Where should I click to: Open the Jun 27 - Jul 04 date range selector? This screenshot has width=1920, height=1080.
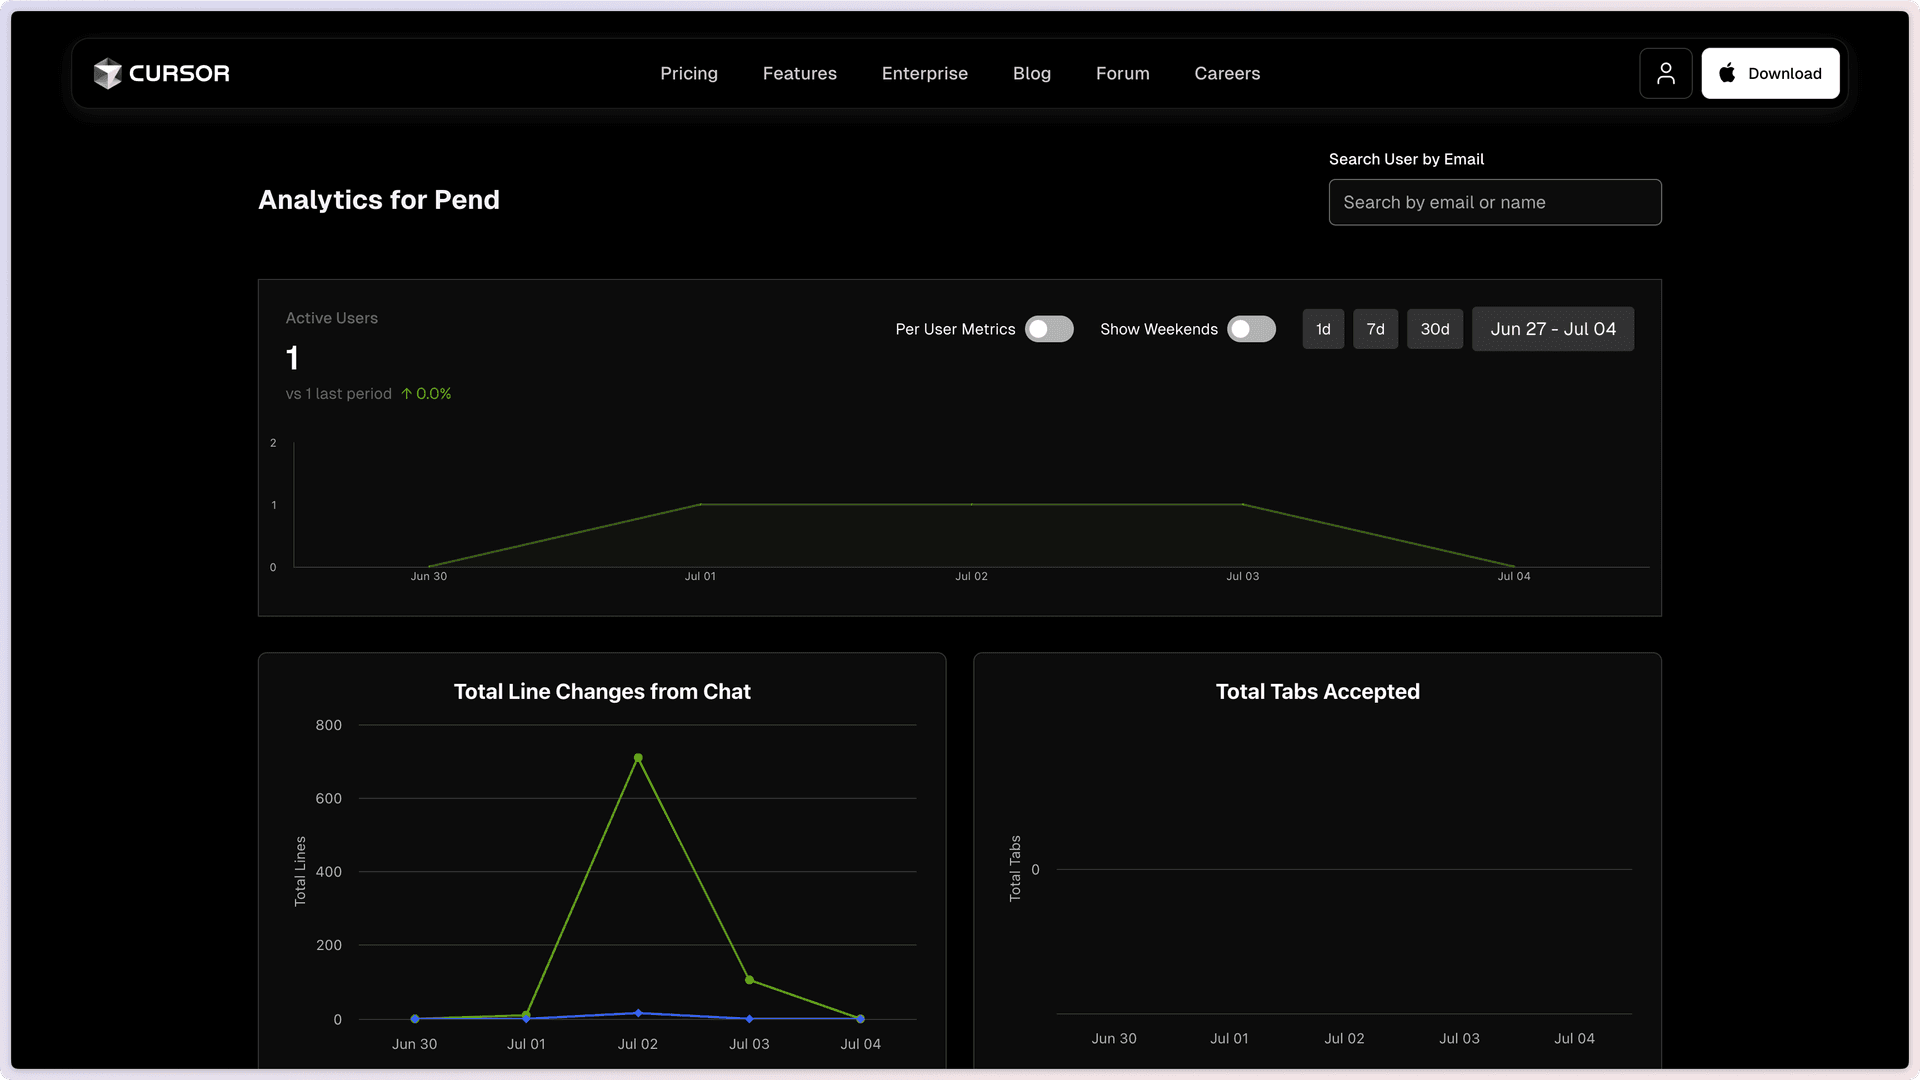pos(1553,329)
